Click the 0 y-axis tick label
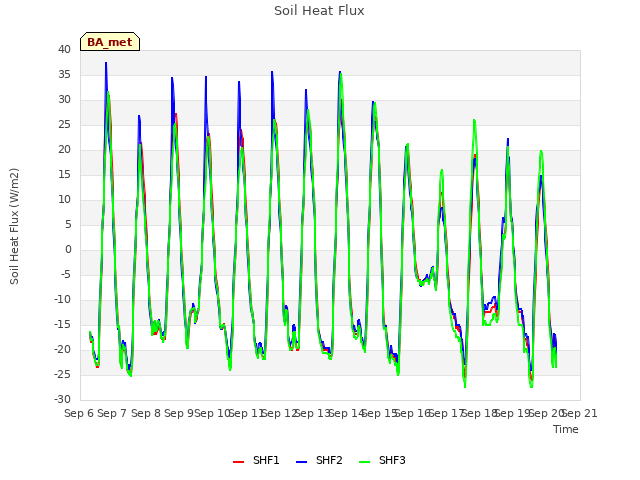The image size is (640, 480). (68, 249)
